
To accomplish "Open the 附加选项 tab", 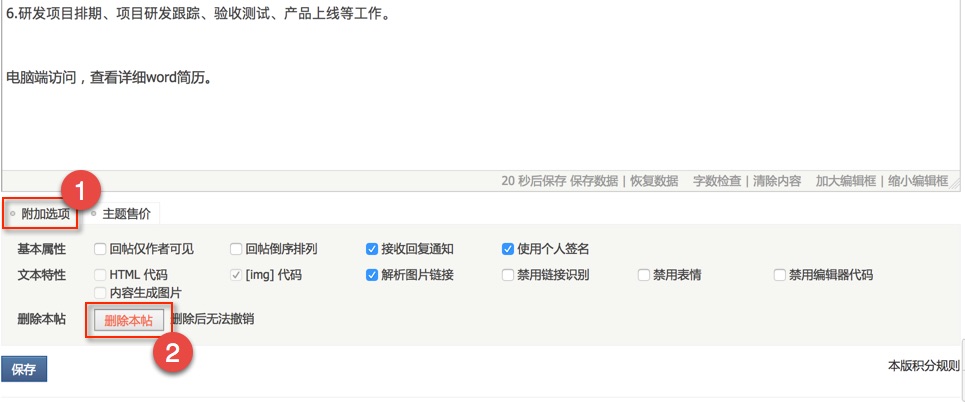I will tap(45, 213).
